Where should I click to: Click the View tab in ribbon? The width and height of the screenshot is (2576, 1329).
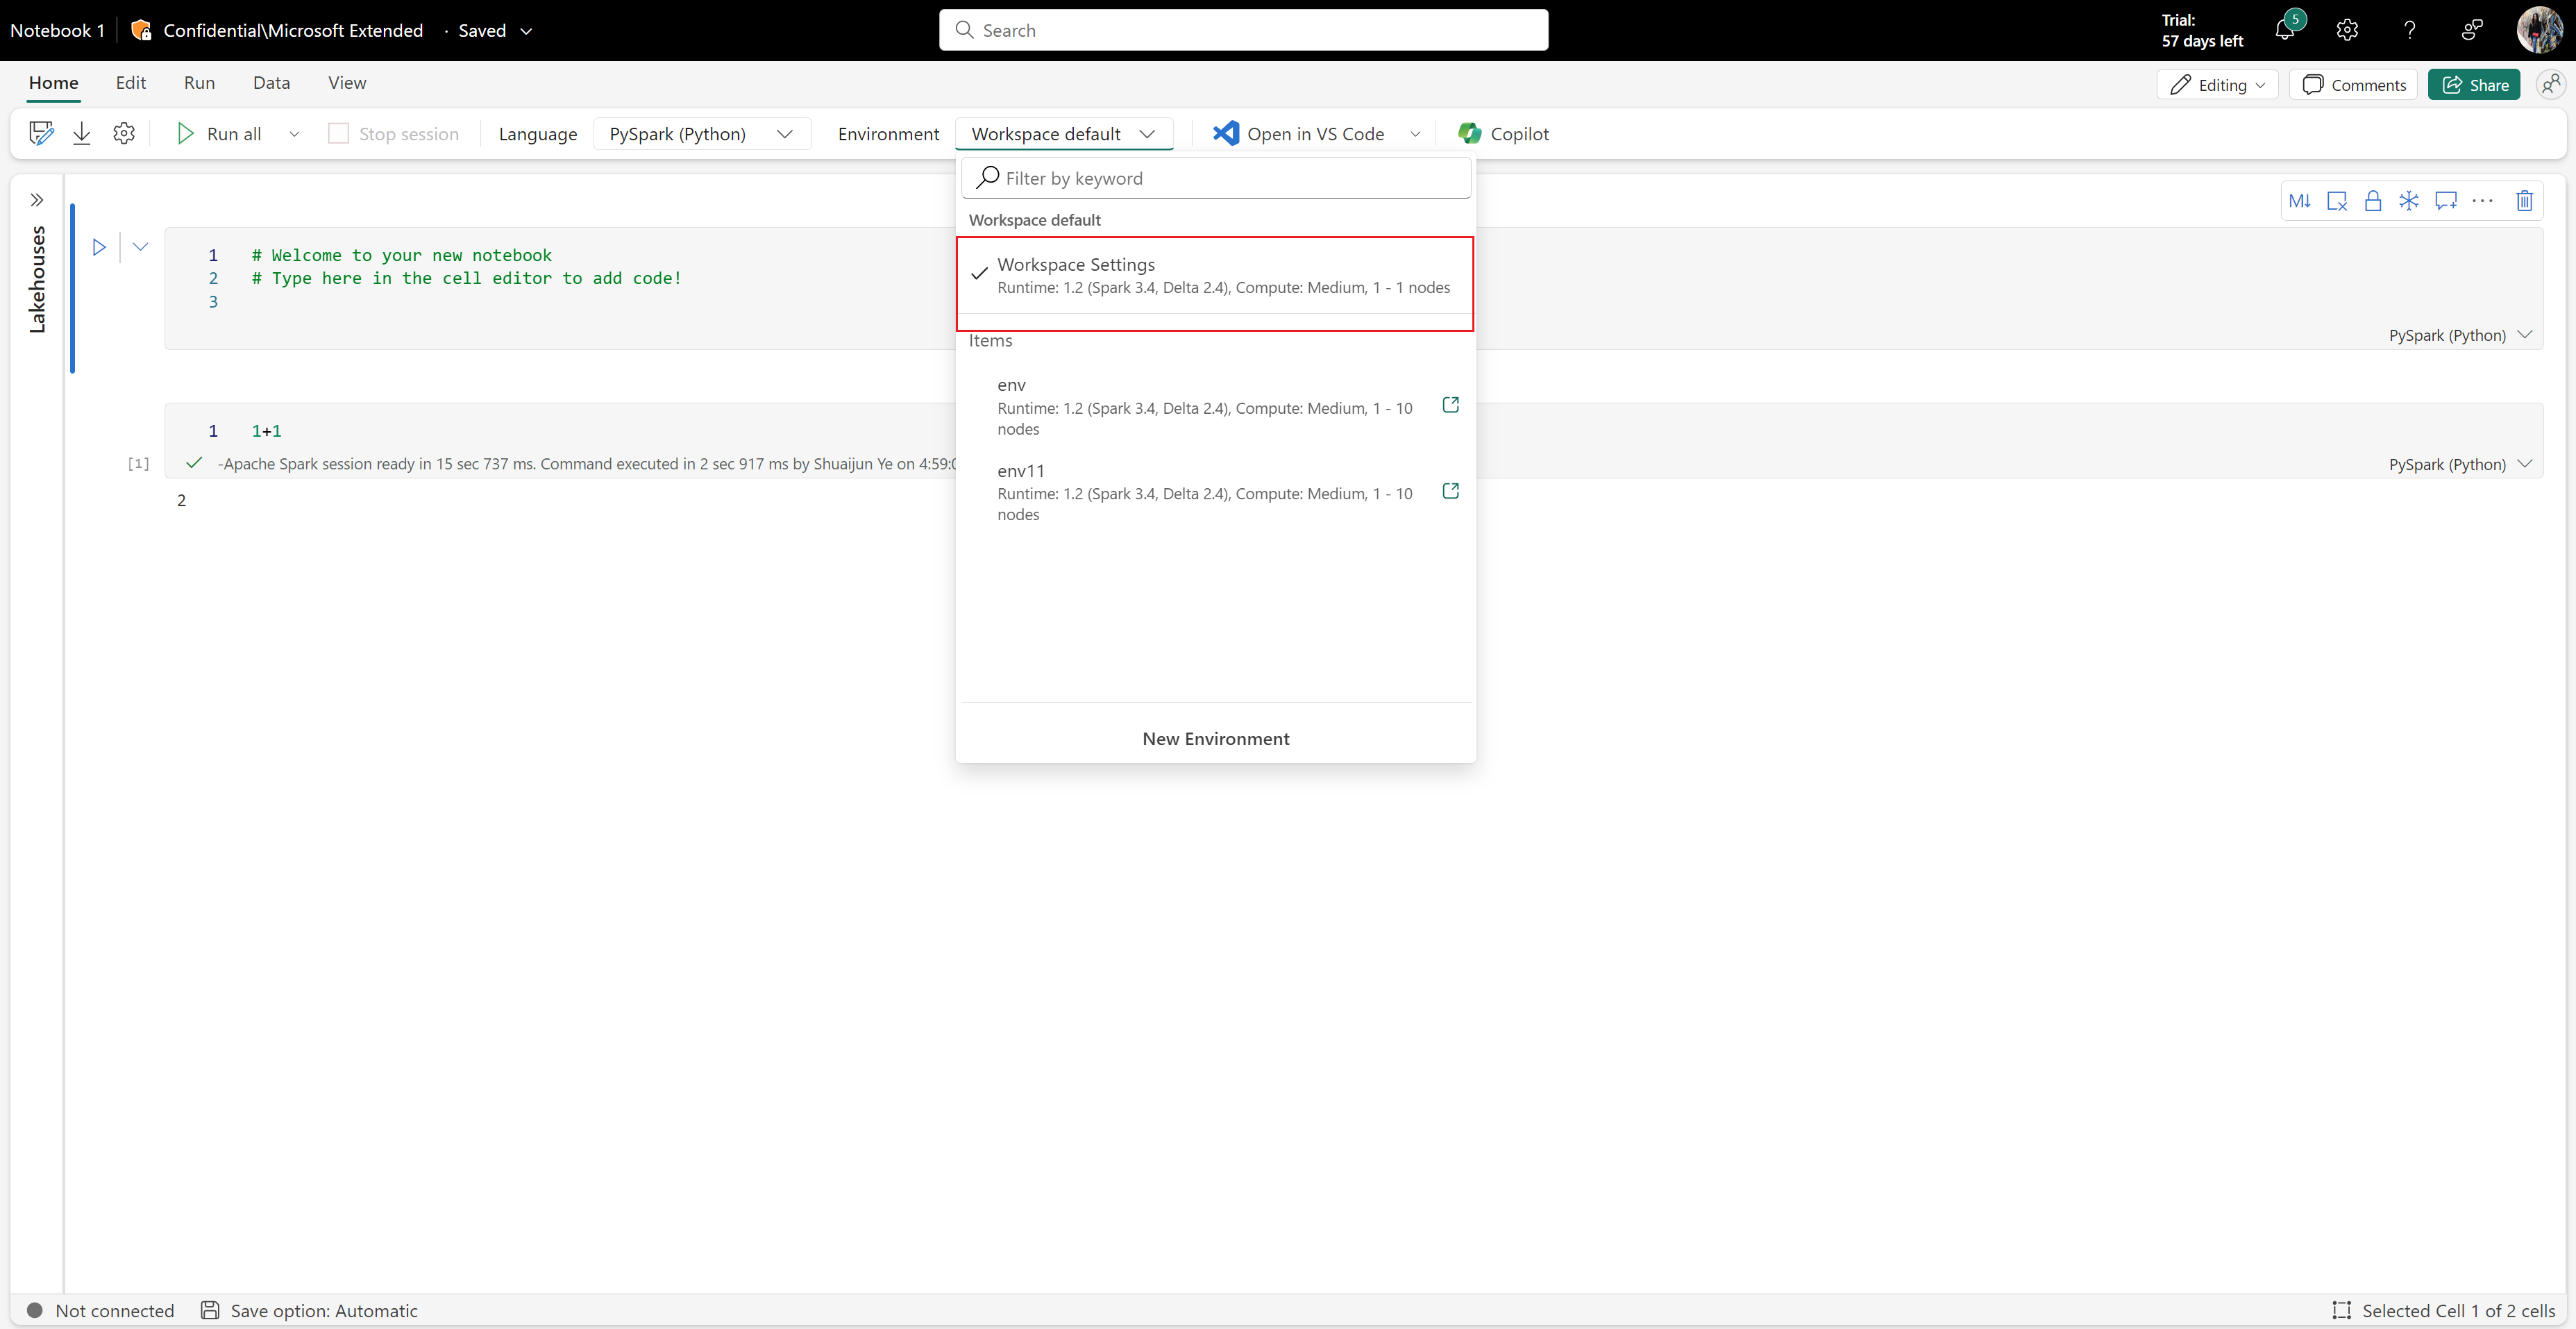click(346, 81)
